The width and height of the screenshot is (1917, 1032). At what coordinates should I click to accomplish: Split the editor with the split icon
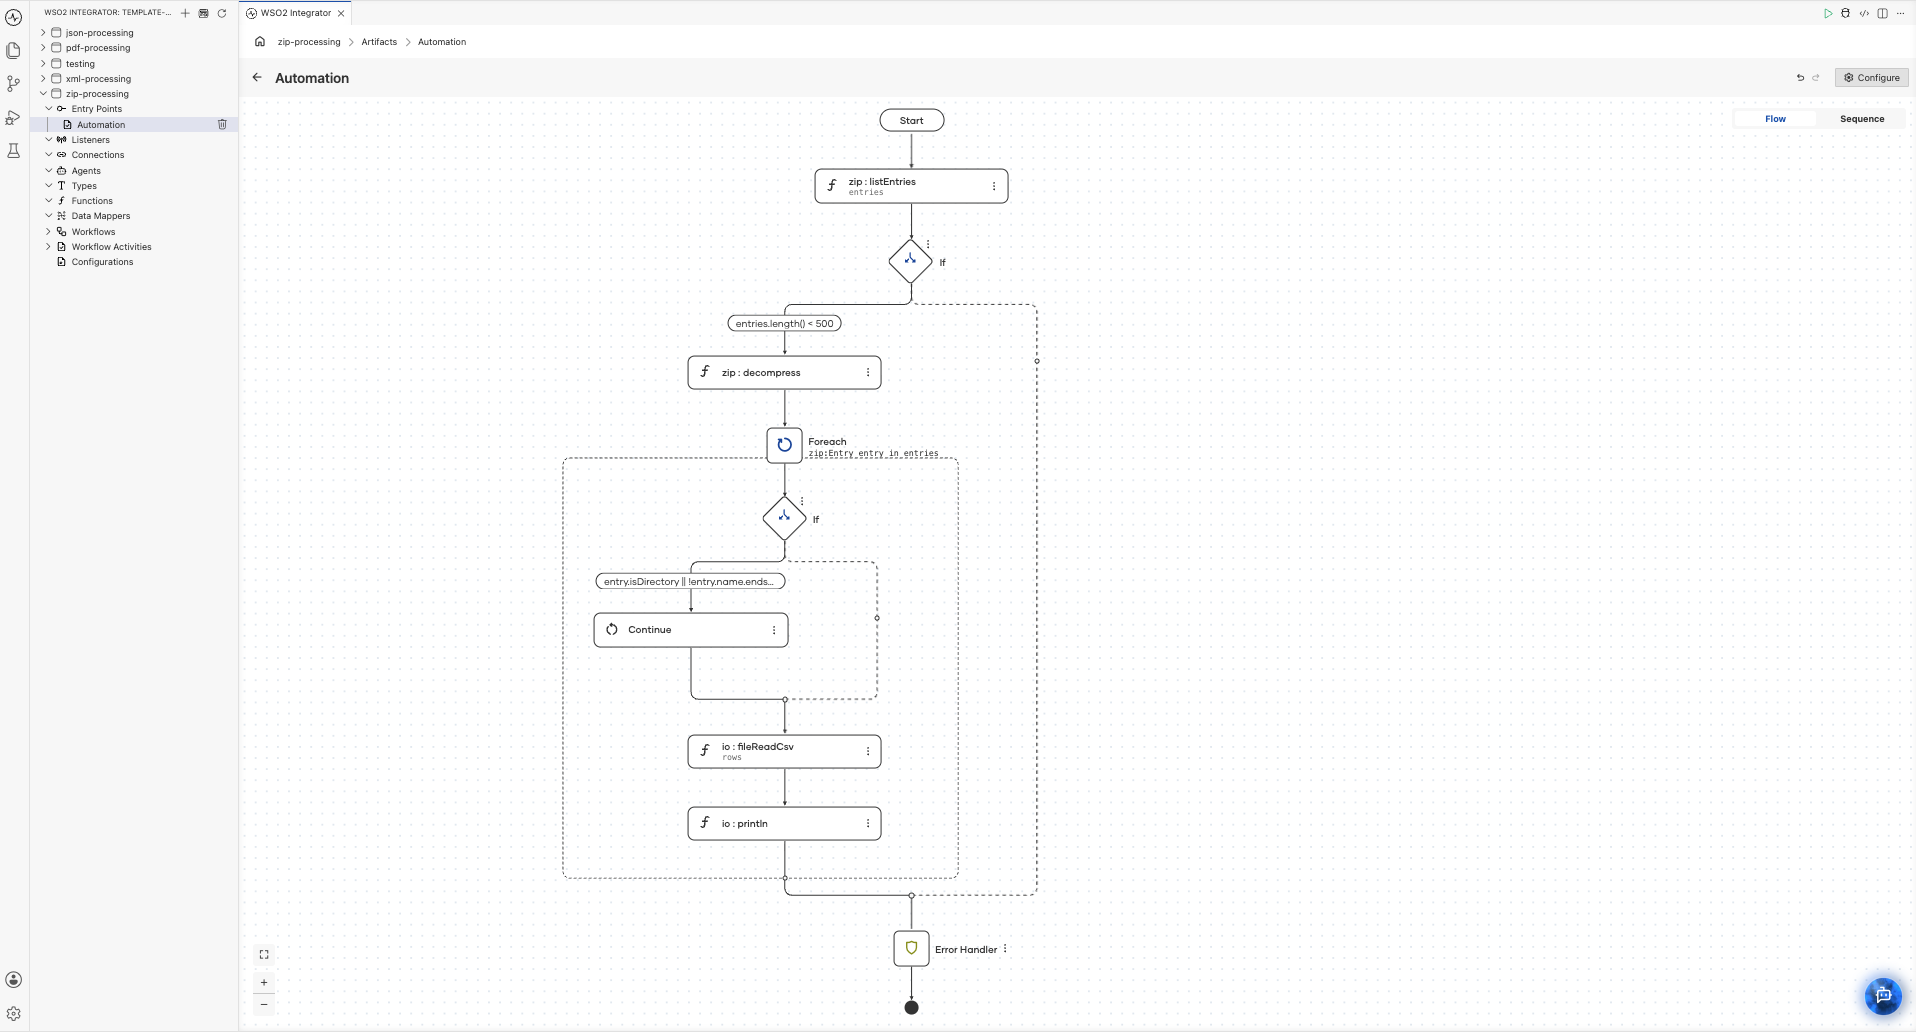1882,13
